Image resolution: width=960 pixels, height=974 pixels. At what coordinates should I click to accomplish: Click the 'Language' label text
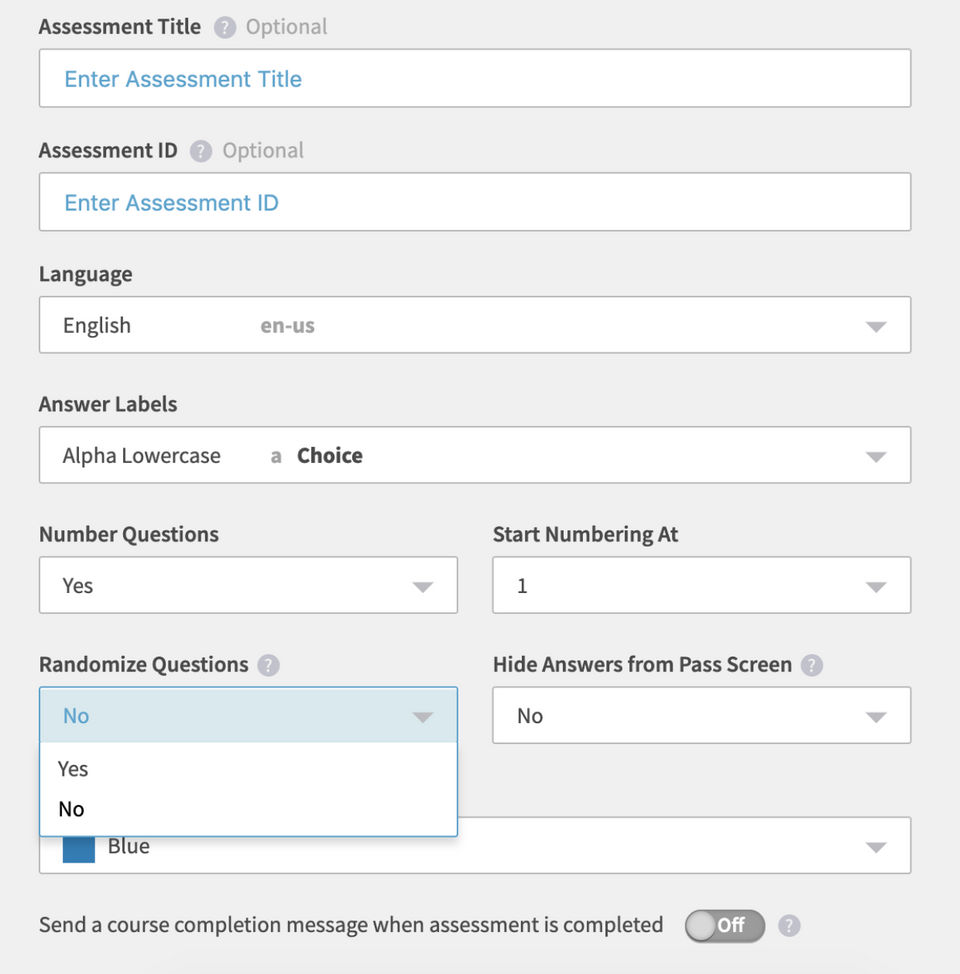click(x=86, y=275)
